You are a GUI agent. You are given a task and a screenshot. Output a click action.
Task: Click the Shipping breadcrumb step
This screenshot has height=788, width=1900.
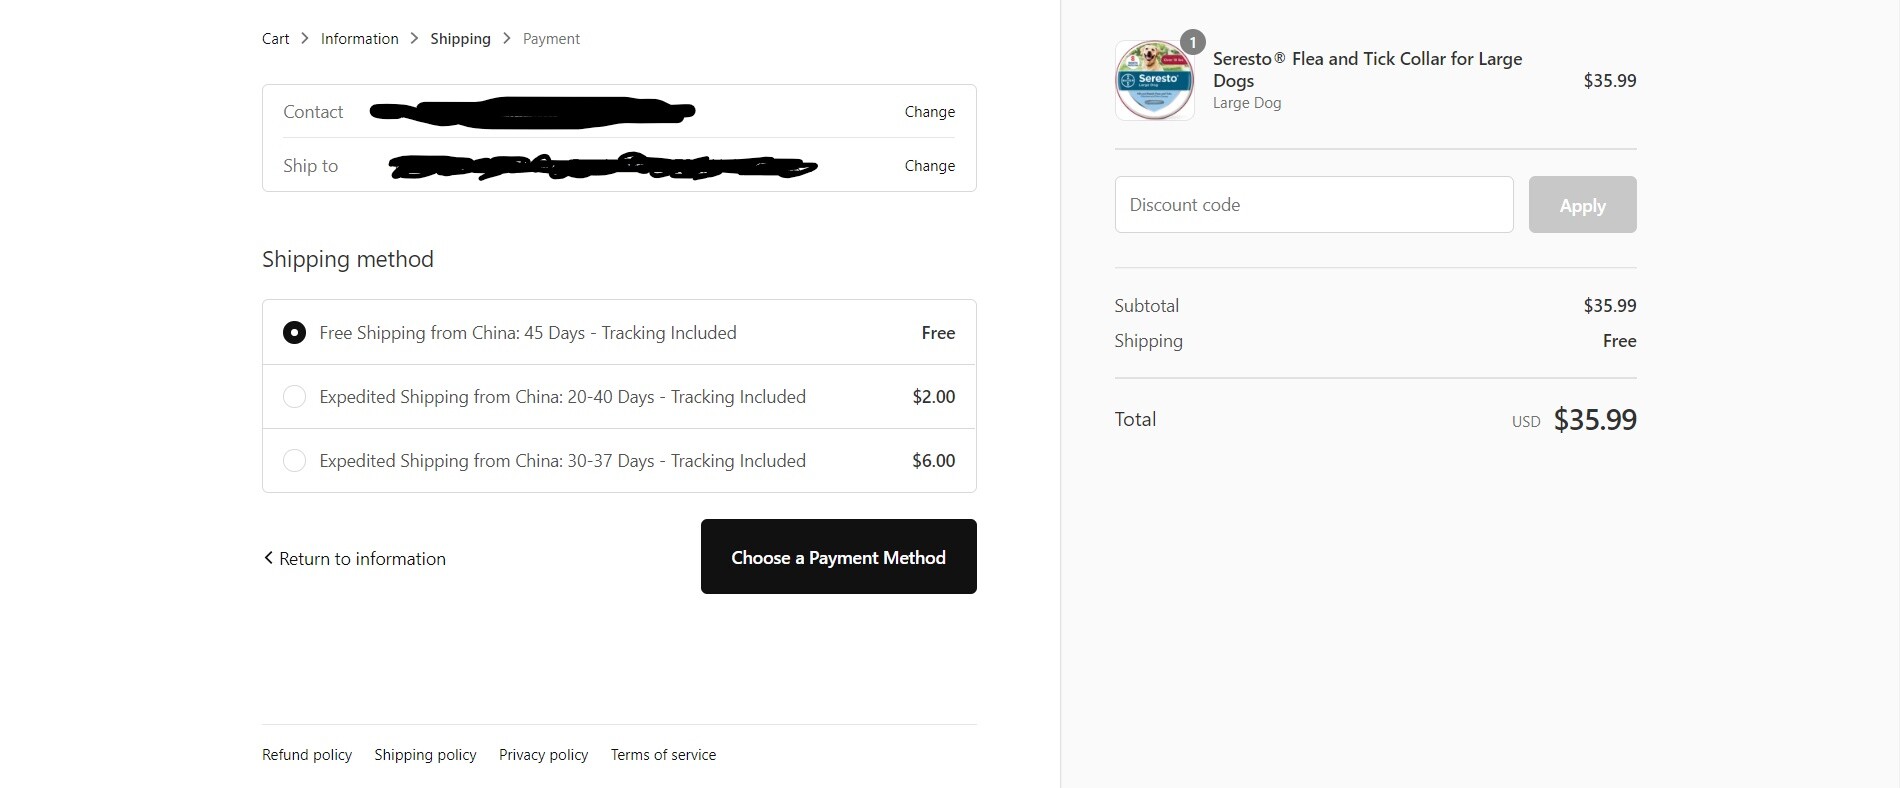coord(460,39)
